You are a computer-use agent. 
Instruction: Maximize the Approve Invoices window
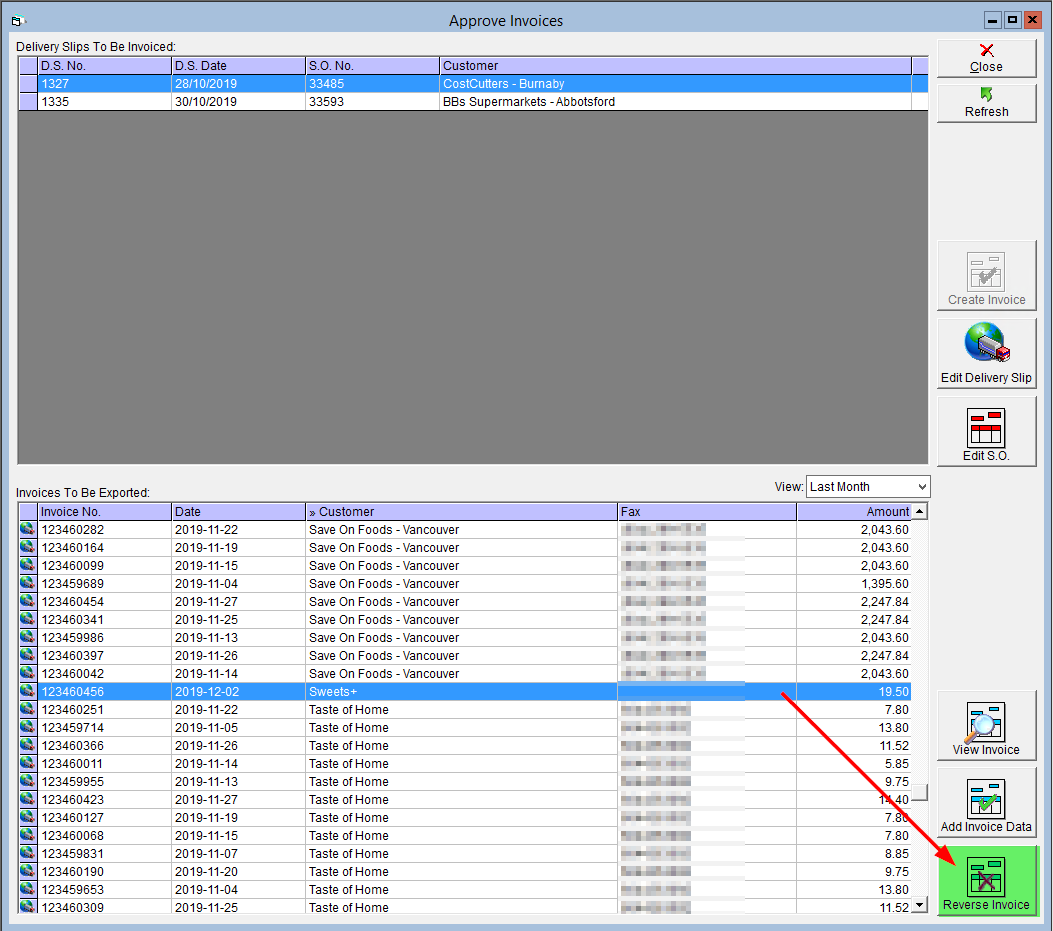(1012, 20)
